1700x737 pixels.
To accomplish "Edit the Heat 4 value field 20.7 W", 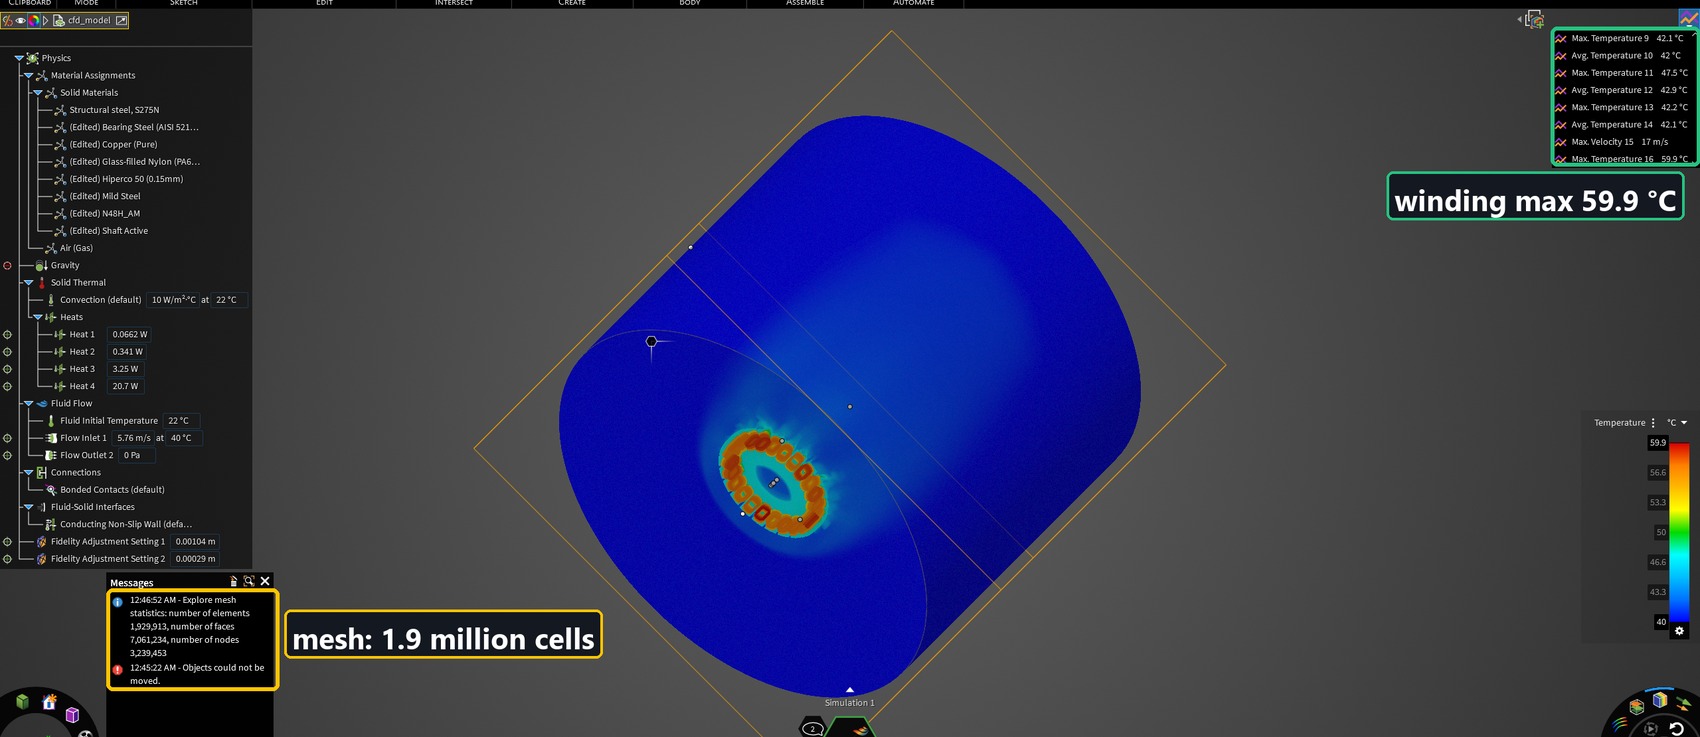I will tap(125, 386).
